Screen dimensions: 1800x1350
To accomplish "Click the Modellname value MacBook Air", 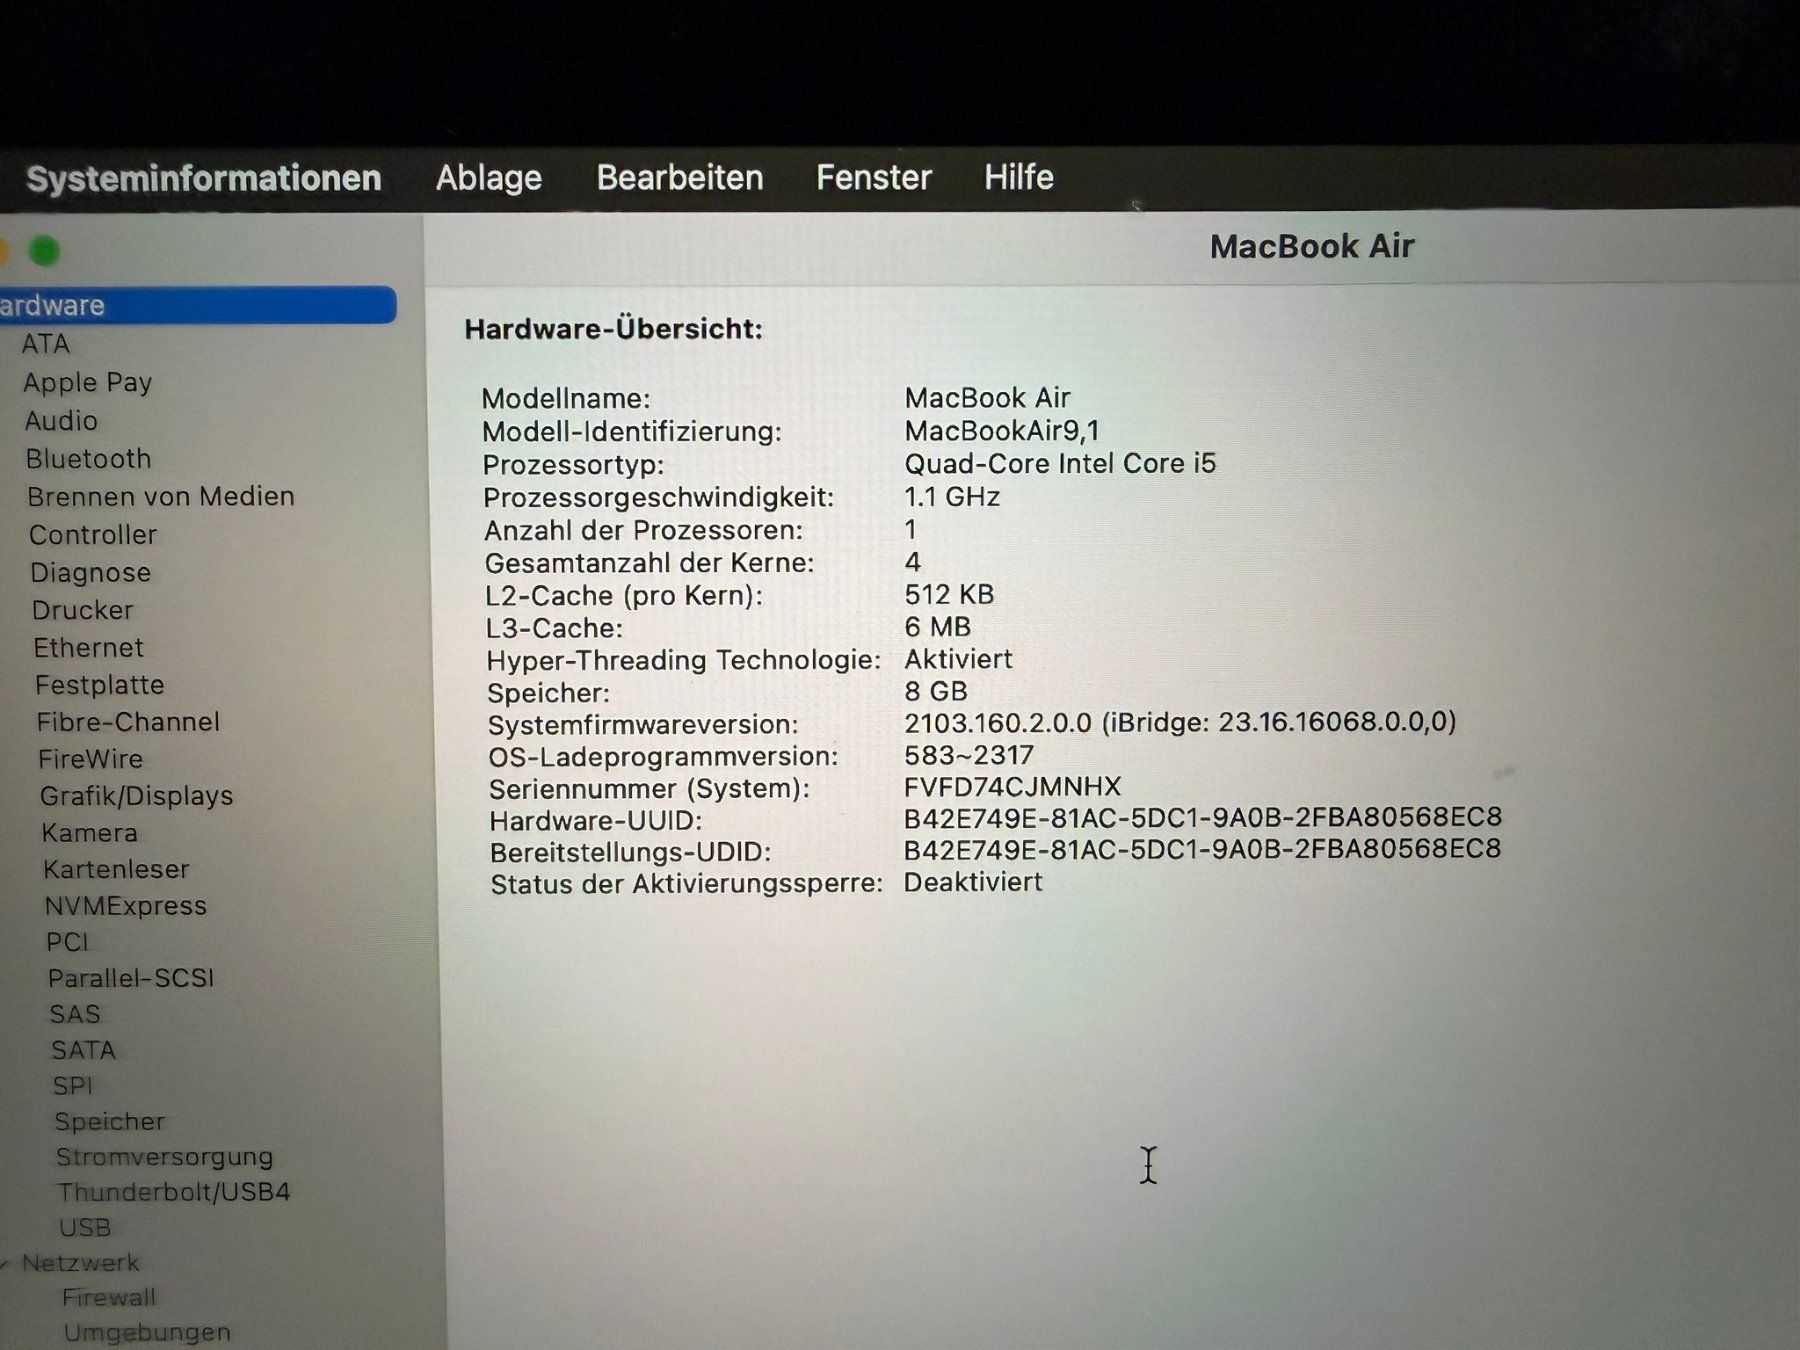I will click(x=987, y=398).
